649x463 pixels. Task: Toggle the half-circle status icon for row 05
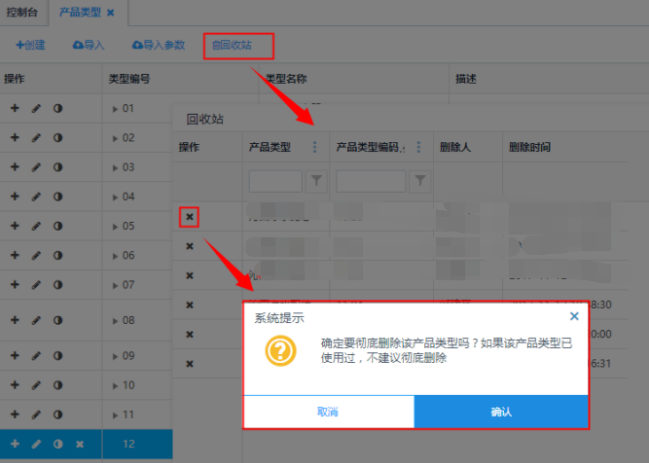pos(58,226)
